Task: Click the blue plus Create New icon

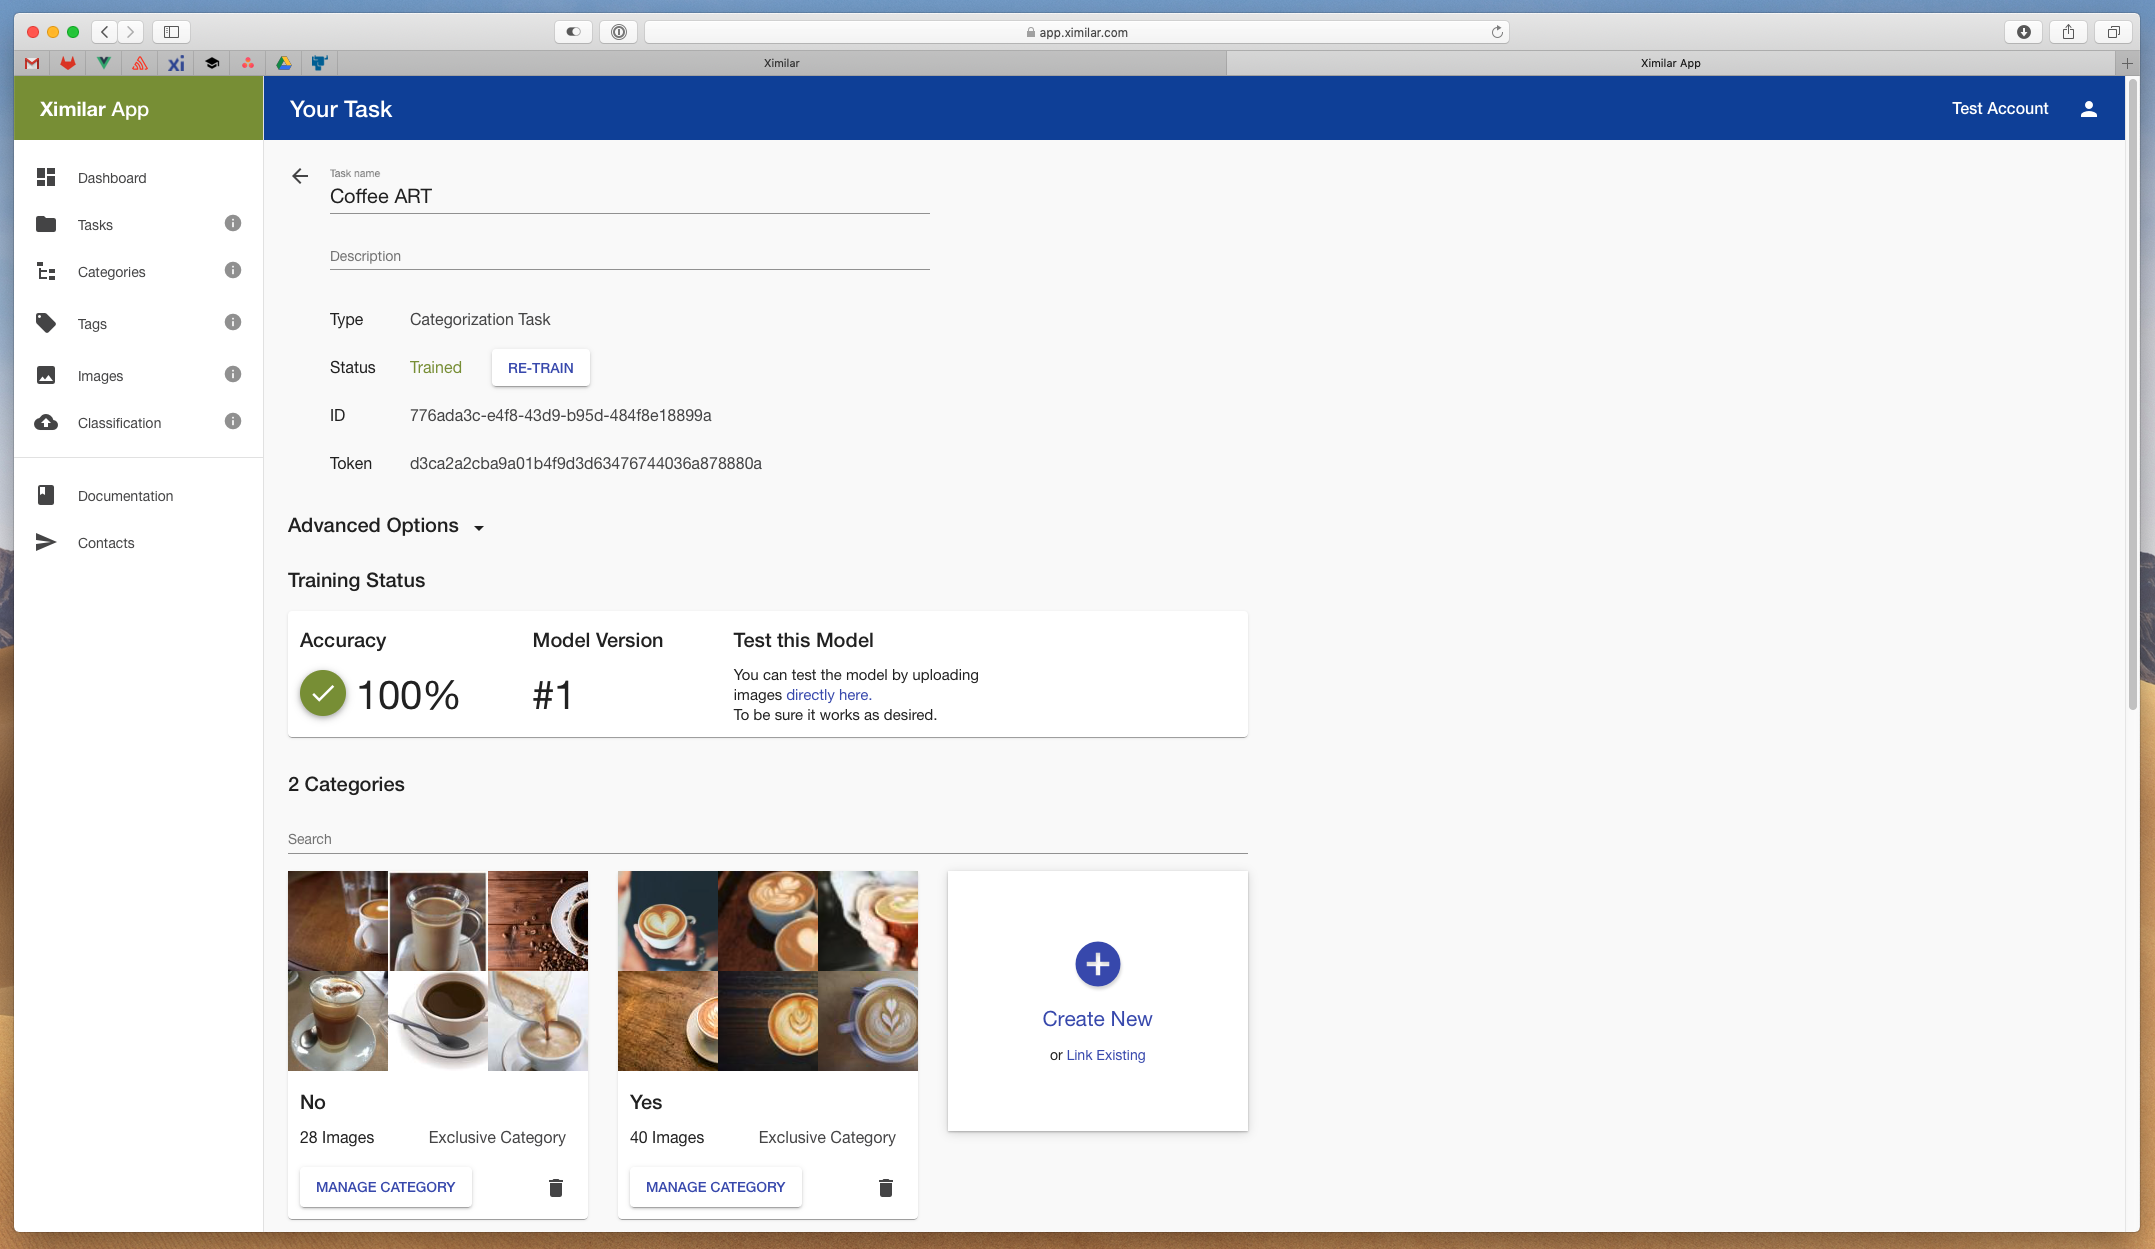Action: 1097,964
